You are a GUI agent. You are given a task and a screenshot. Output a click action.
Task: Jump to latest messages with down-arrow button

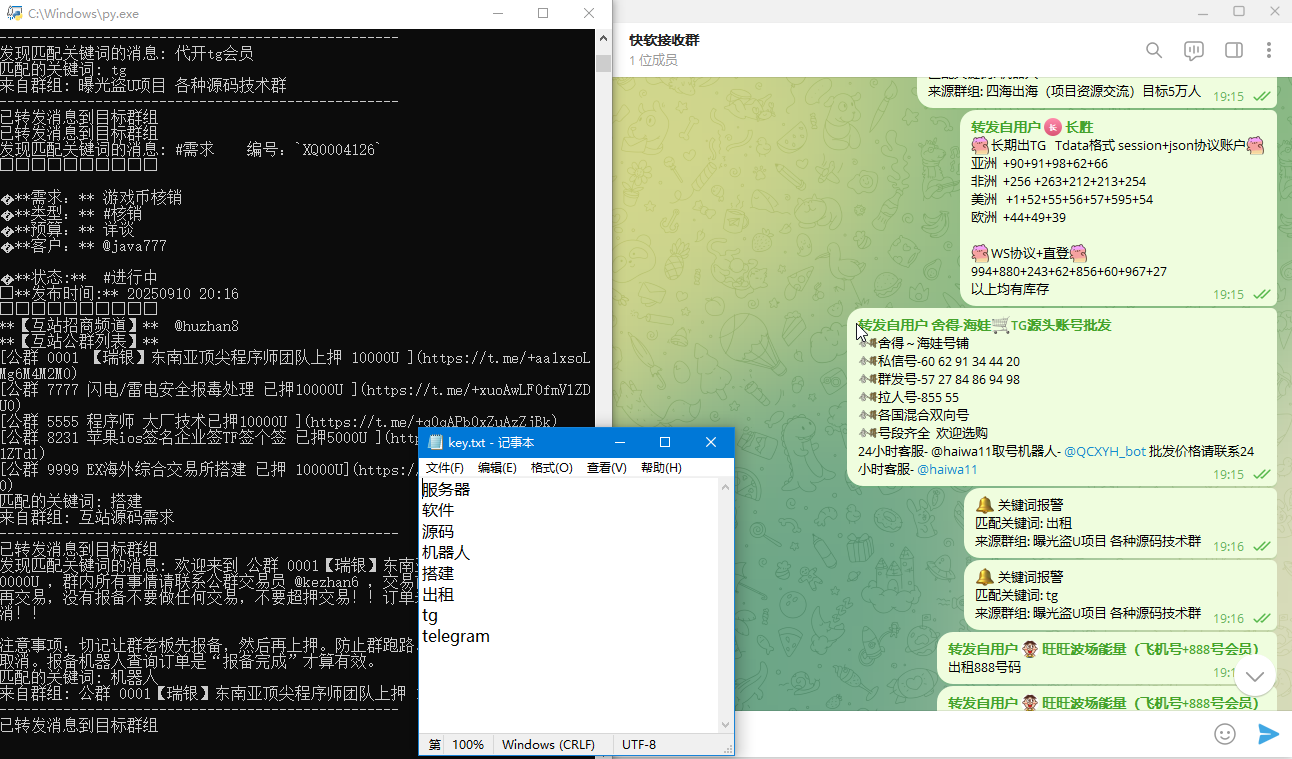pos(1254,676)
